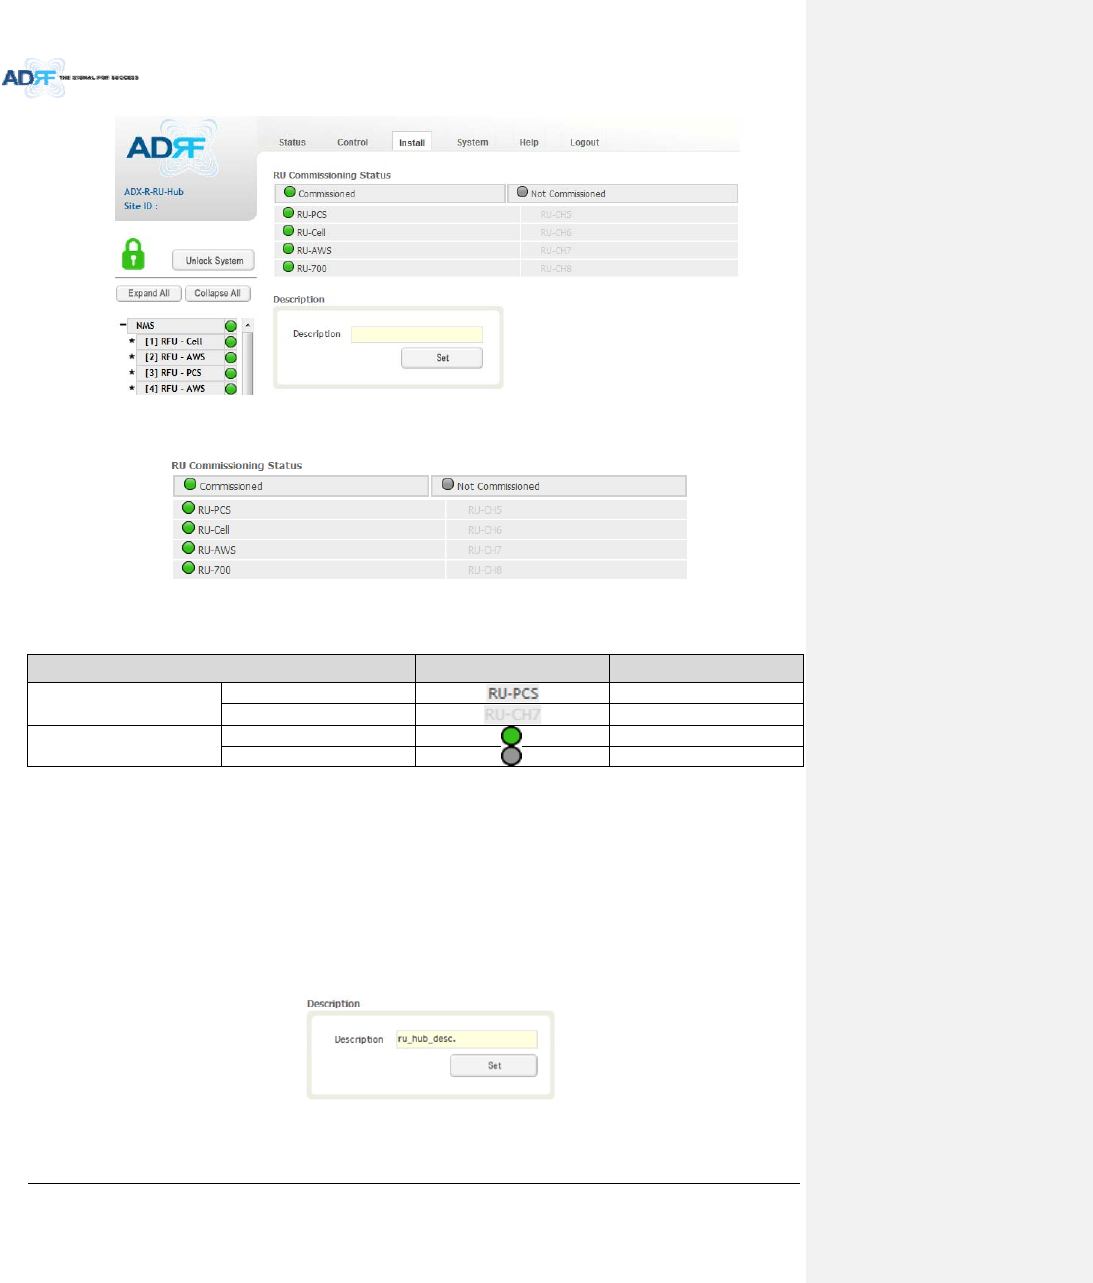Click green icon beside RU-PCS in the top GUI
Screen dimensions: 1093x1283
point(288,213)
